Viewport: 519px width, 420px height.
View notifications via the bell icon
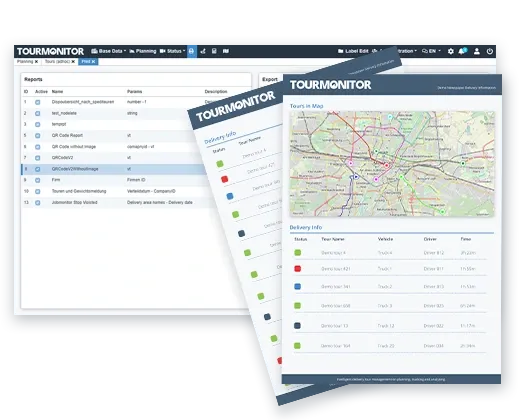462,51
